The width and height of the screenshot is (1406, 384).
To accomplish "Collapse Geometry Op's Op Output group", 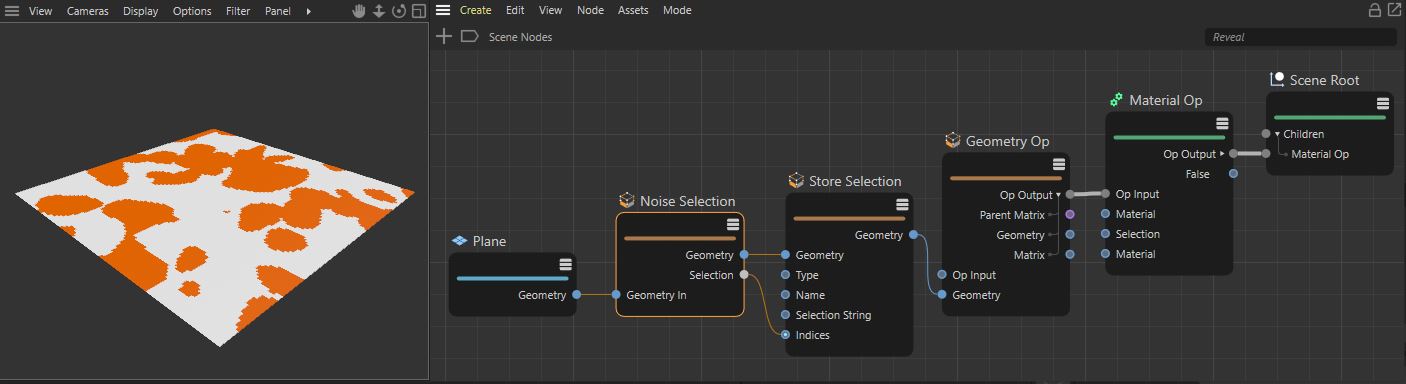I will 1058,195.
